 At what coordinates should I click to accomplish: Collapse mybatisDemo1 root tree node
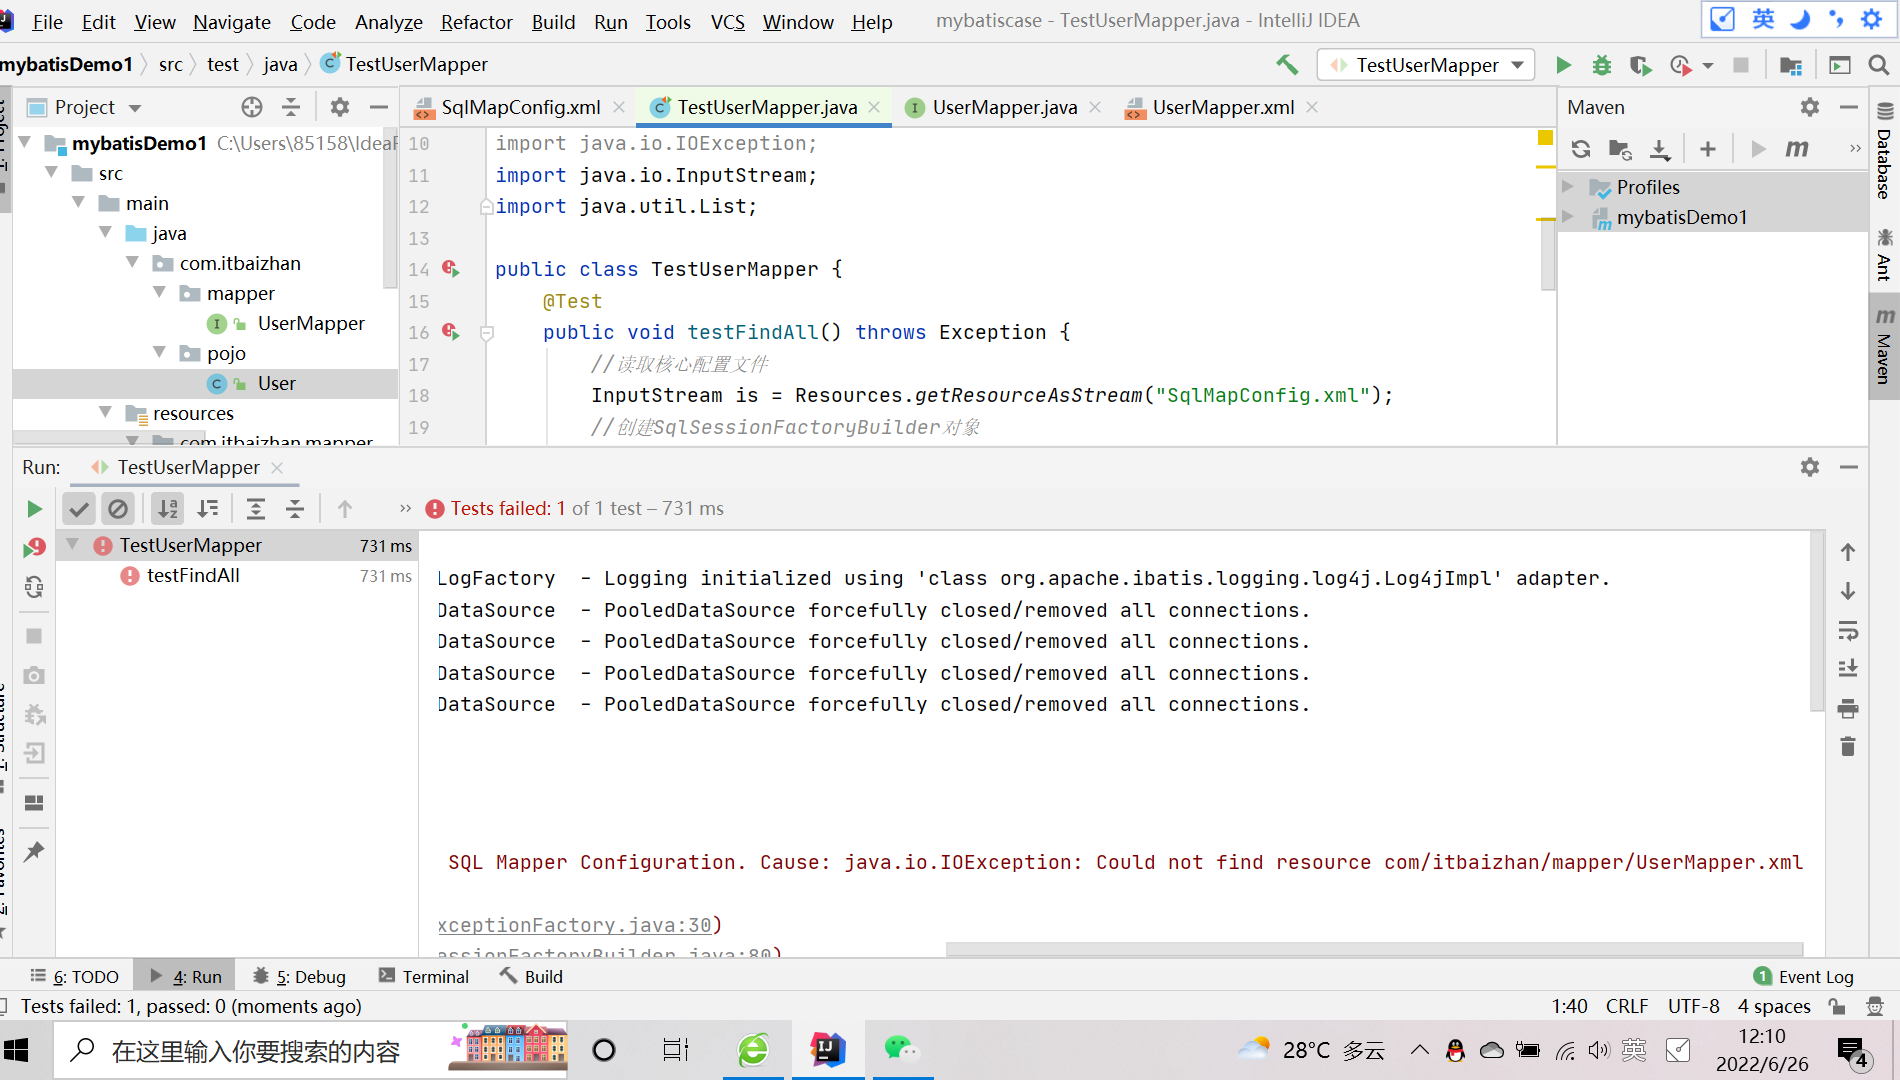point(26,142)
